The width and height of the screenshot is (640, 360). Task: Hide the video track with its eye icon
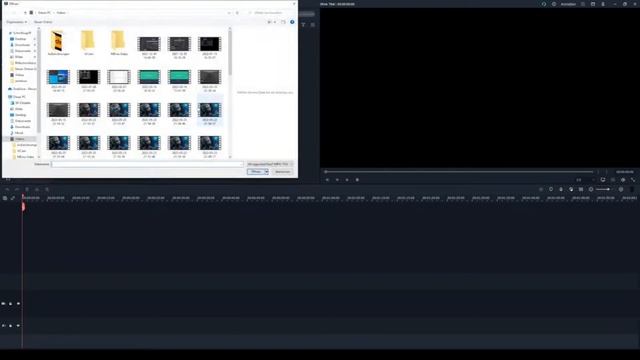click(x=18, y=304)
